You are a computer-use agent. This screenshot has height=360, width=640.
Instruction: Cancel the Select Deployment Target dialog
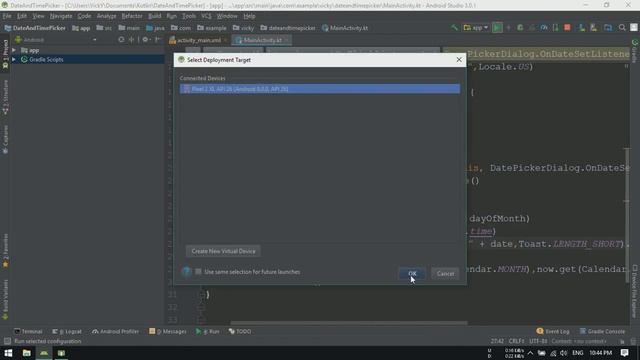click(x=445, y=273)
